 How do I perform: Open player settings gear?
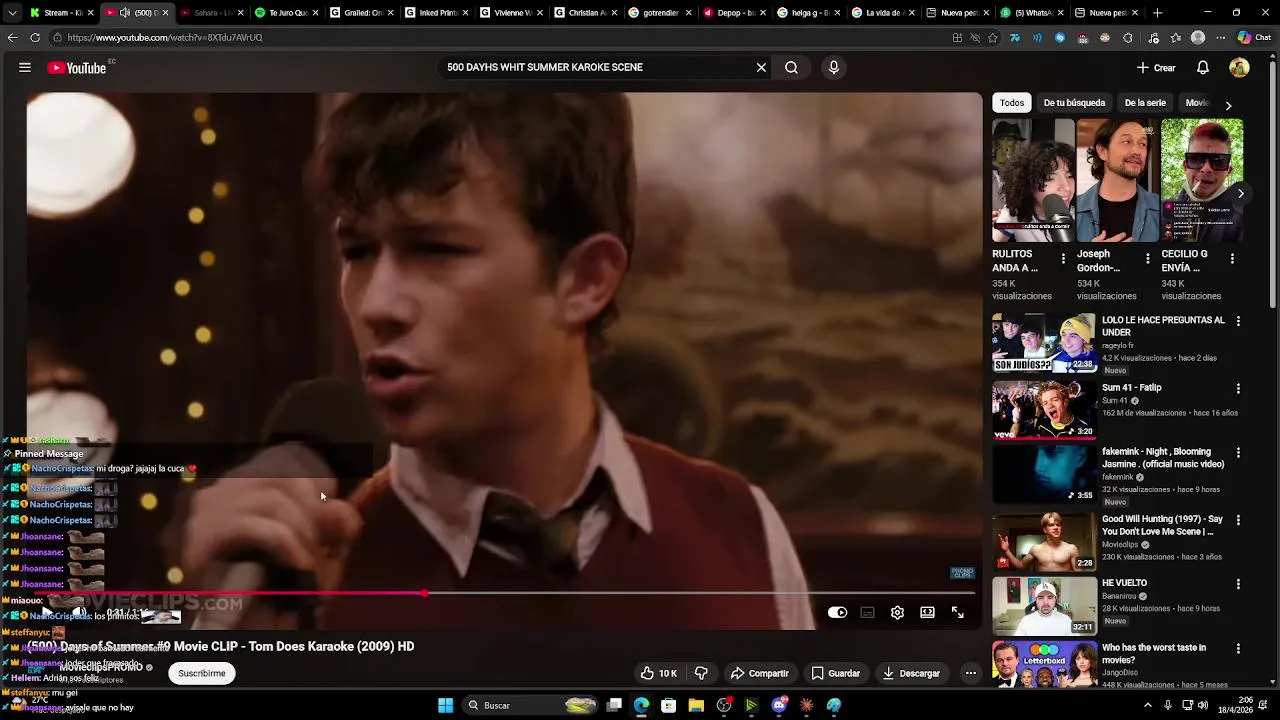pyautogui.click(x=897, y=613)
